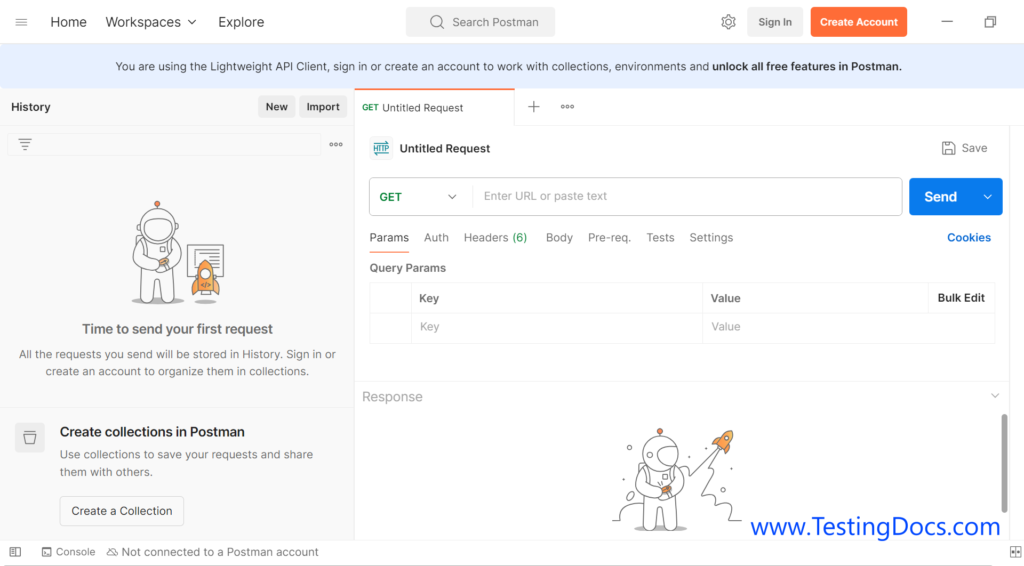Toggle sidebar visibility in status bar
This screenshot has height=566, width=1024.
click(15, 552)
